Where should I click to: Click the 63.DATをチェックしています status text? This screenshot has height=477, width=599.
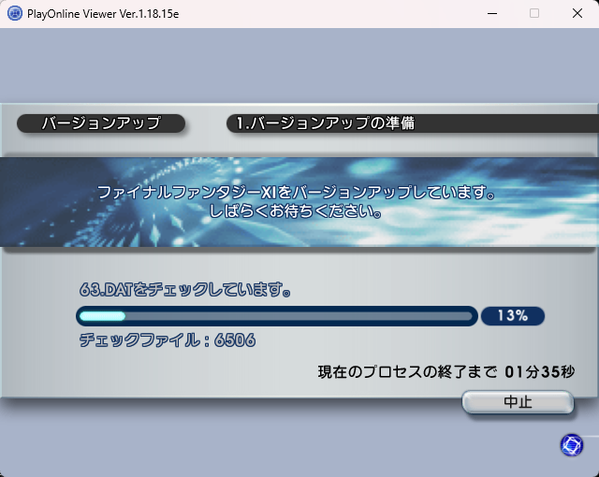coord(185,289)
